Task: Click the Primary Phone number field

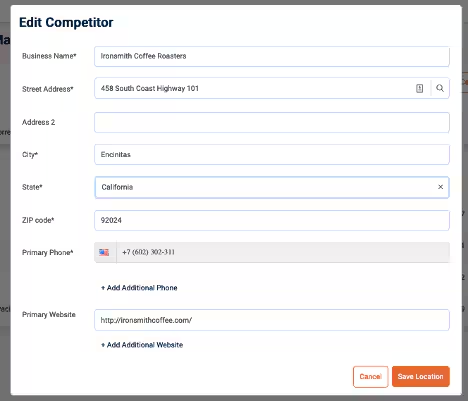Action: point(283,252)
